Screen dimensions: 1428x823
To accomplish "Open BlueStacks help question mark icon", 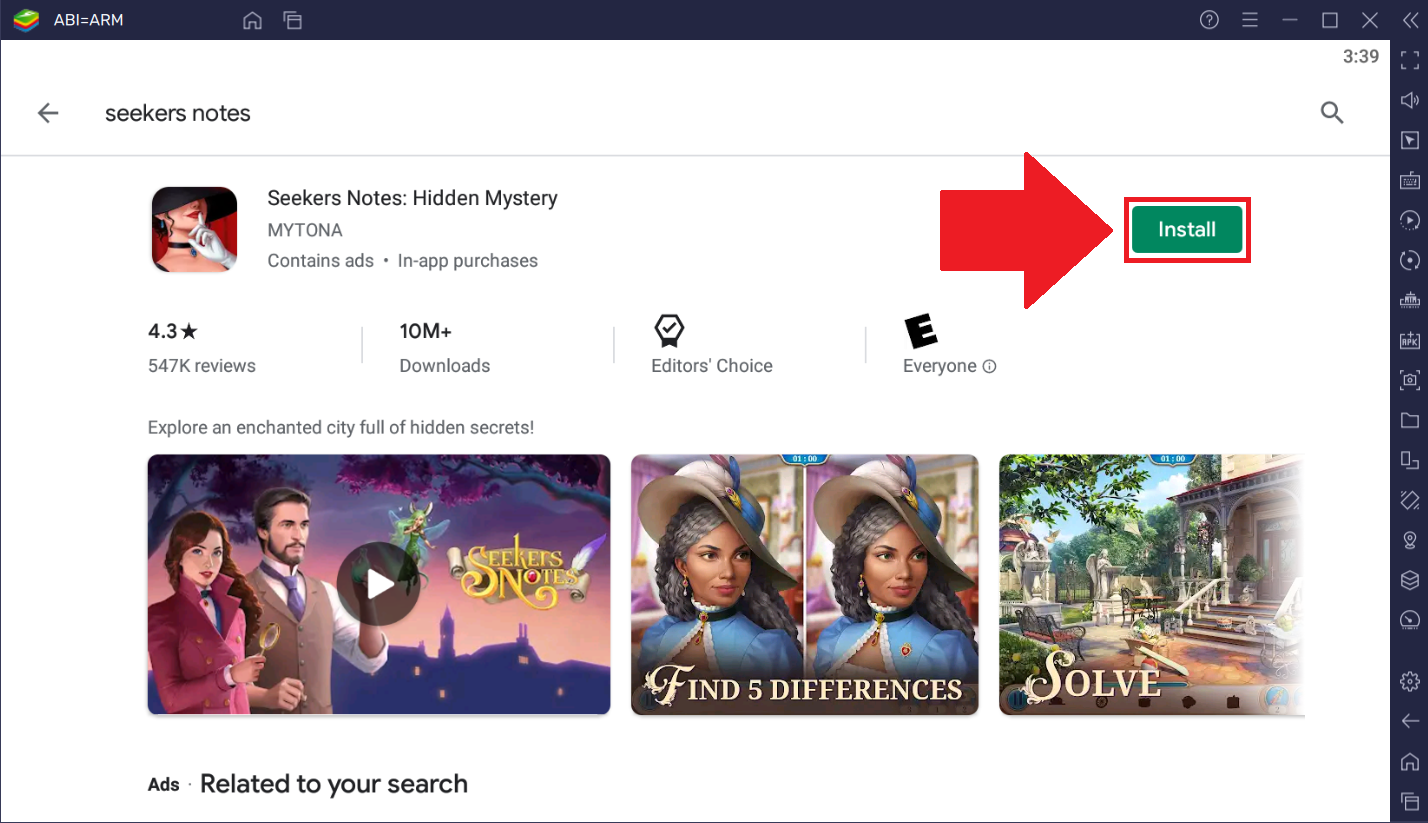I will point(1210,20).
